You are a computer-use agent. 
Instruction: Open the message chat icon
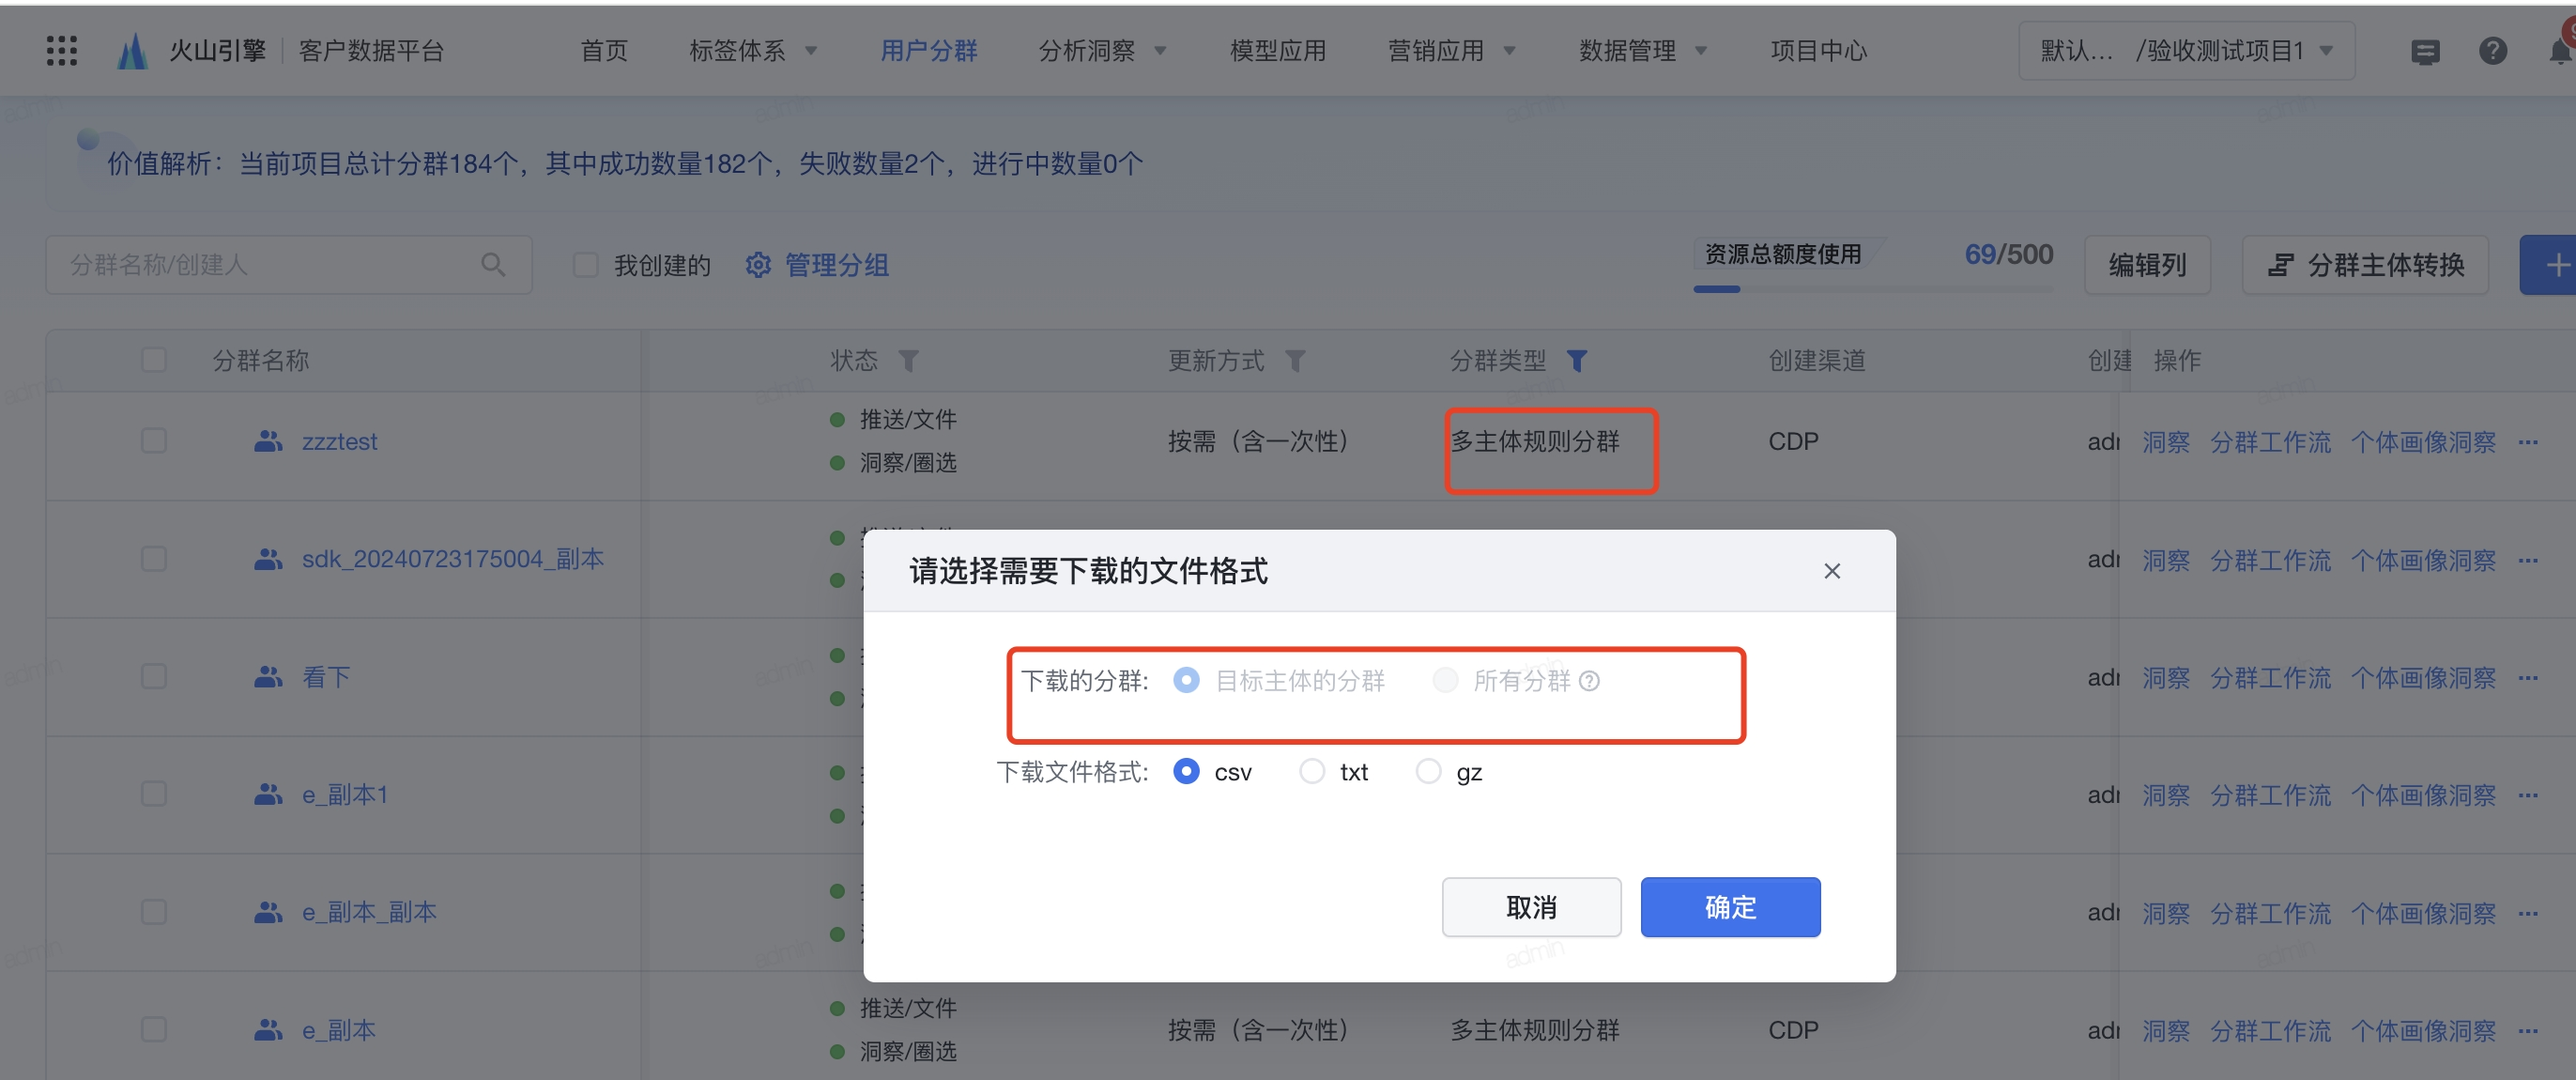(x=2425, y=51)
